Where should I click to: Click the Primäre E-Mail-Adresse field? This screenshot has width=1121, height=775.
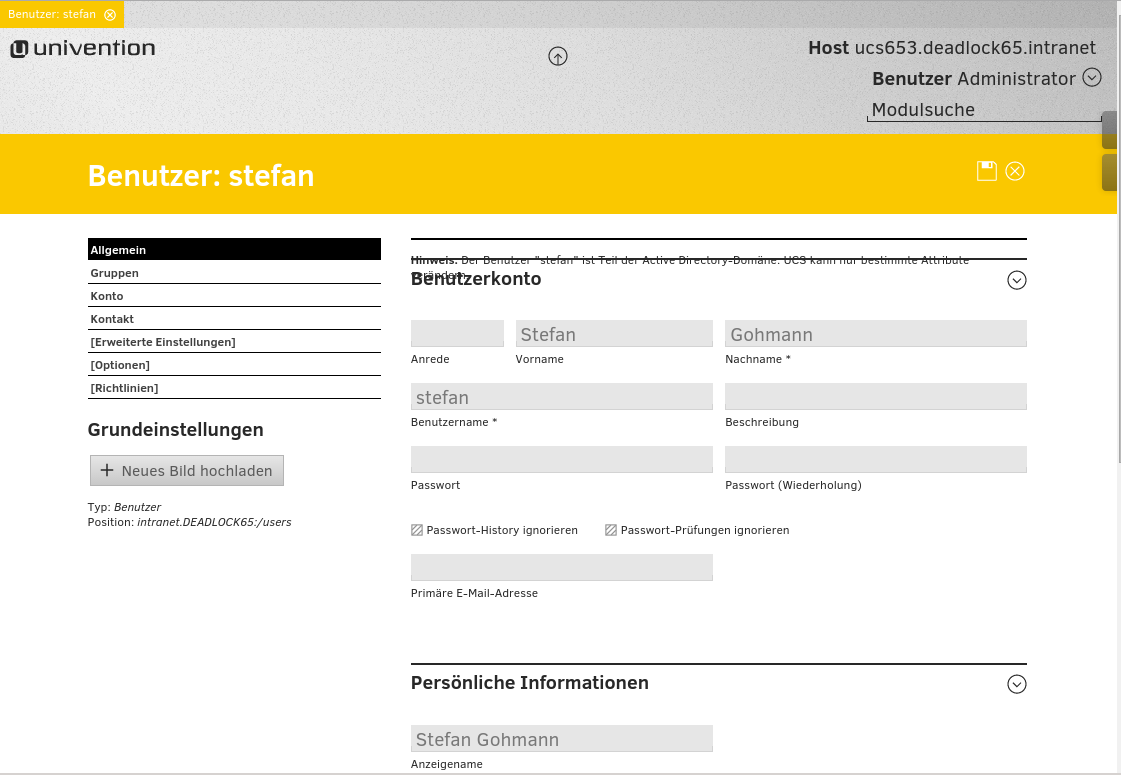coord(561,568)
